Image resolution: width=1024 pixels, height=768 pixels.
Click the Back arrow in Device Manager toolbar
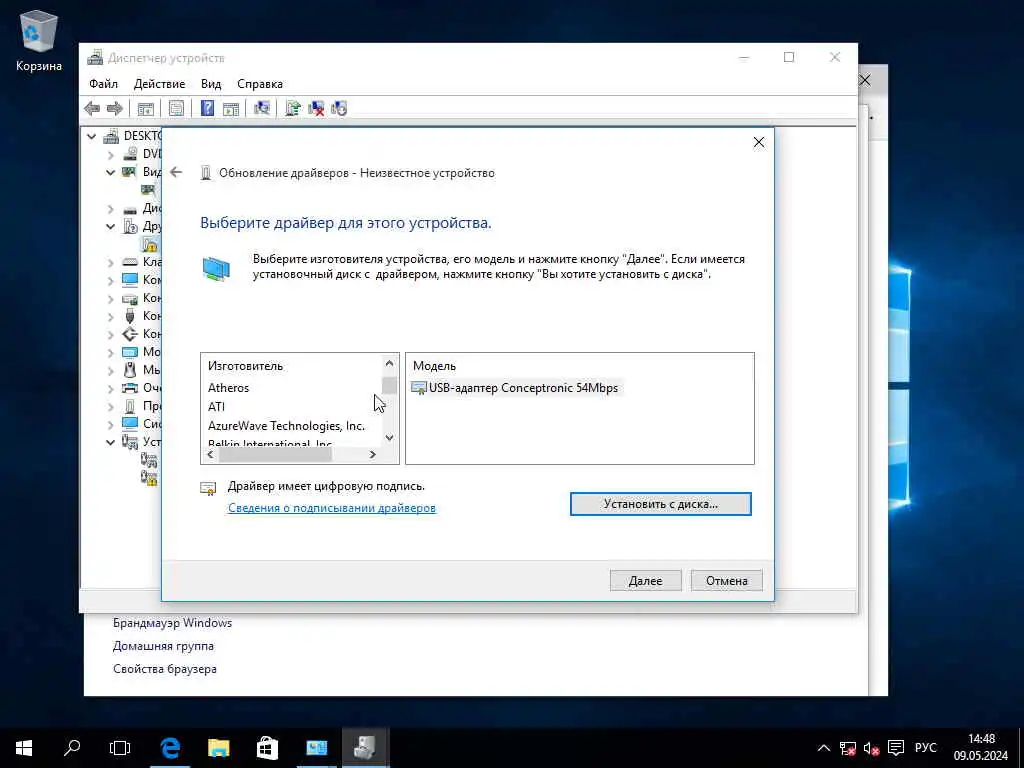pyautogui.click(x=92, y=108)
